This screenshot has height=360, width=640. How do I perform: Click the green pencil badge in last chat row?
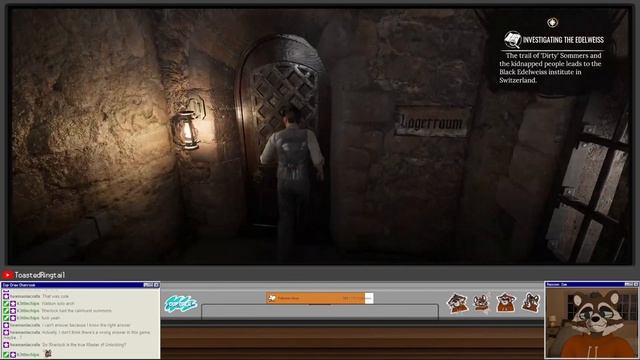(x=6, y=355)
